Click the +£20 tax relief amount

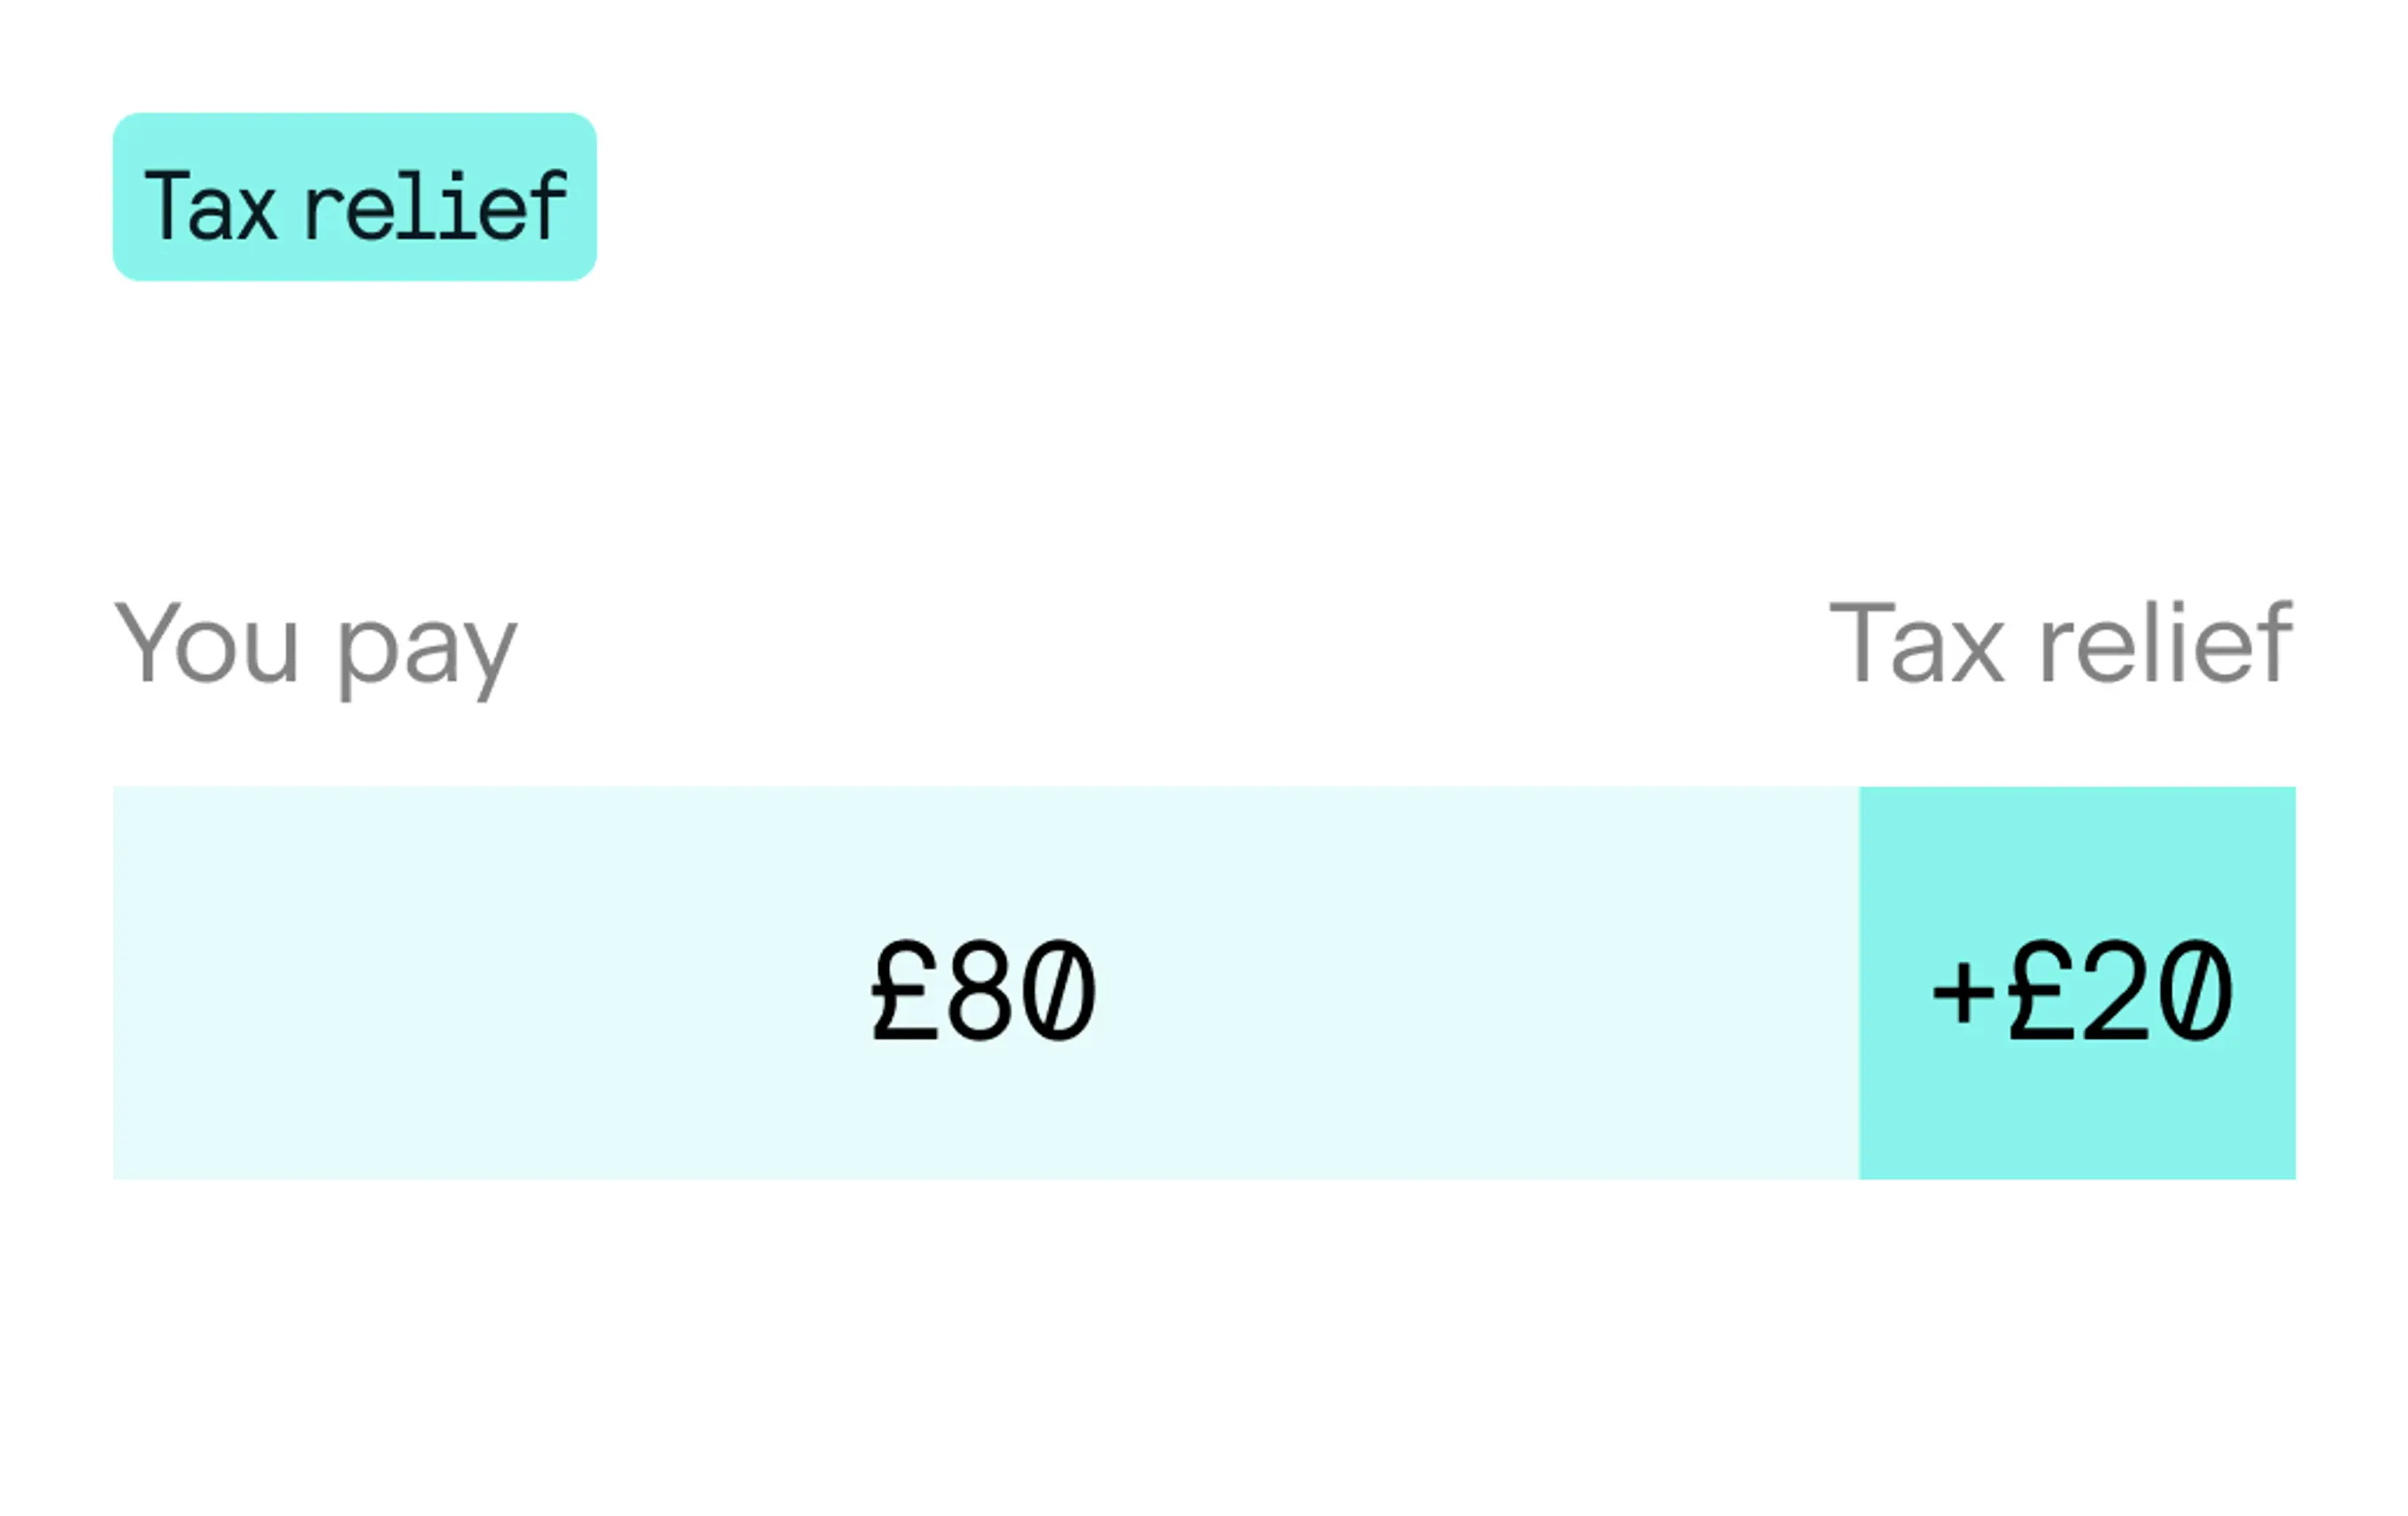[2082, 991]
